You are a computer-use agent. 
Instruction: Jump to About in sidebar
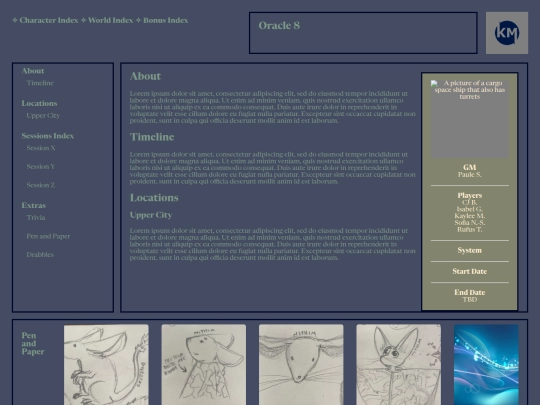[x=33, y=71]
